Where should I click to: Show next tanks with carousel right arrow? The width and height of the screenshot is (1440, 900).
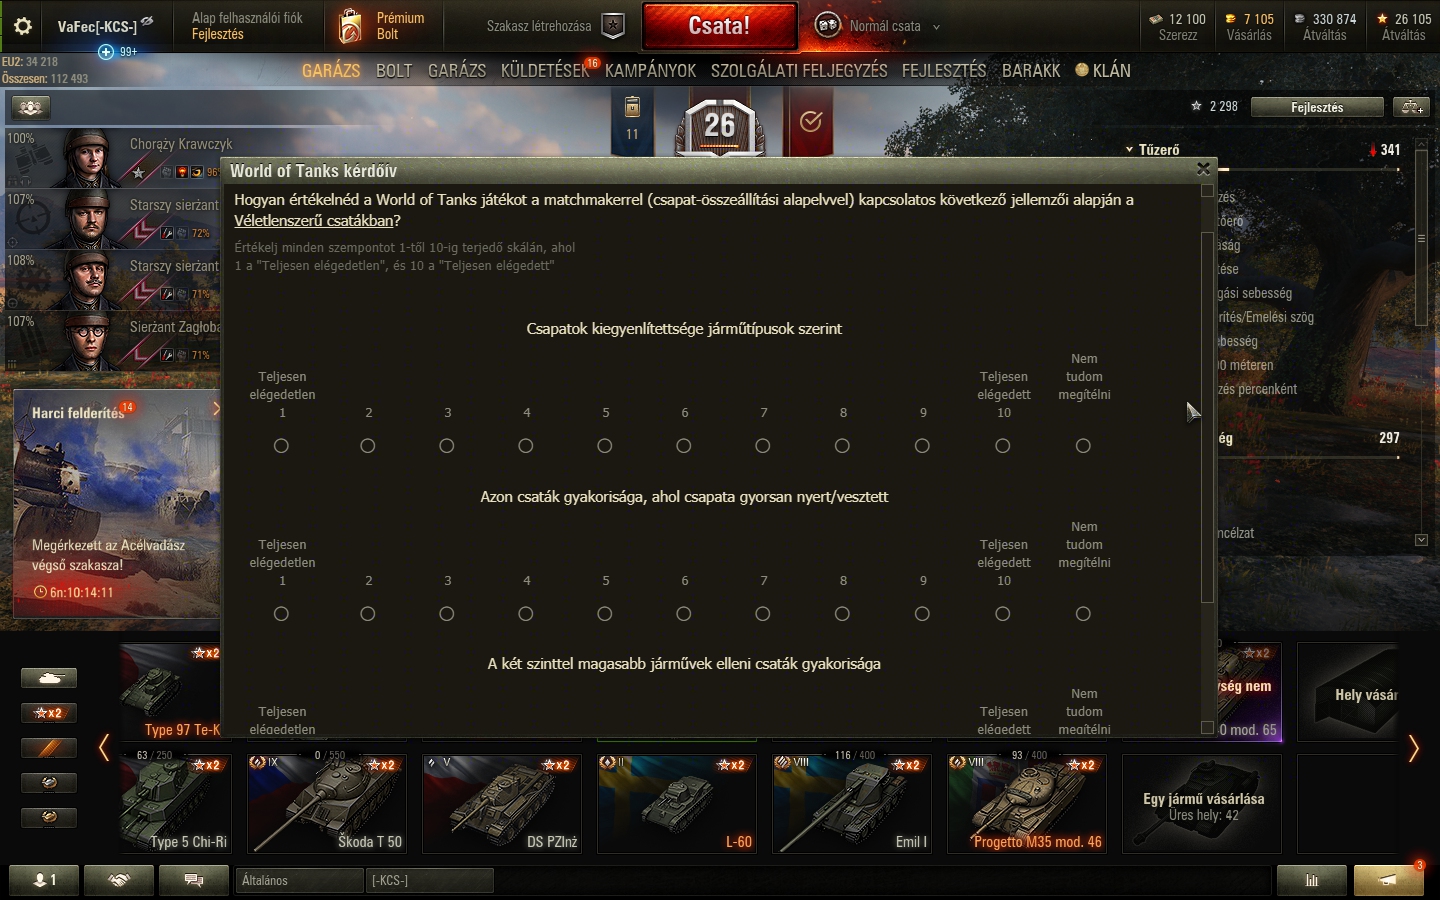pos(1413,748)
